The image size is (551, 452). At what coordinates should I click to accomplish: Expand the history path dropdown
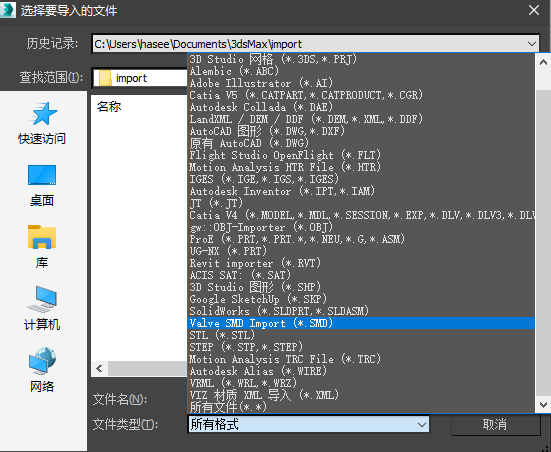pyautogui.click(x=531, y=44)
